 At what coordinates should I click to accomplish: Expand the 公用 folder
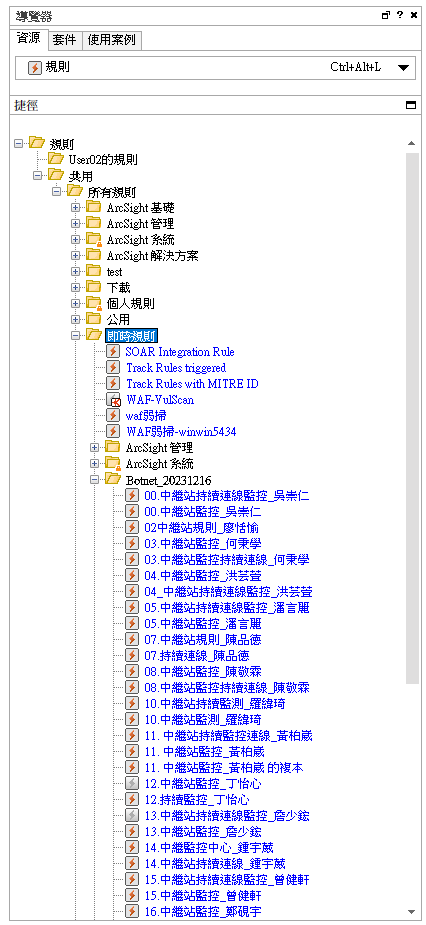(76, 319)
